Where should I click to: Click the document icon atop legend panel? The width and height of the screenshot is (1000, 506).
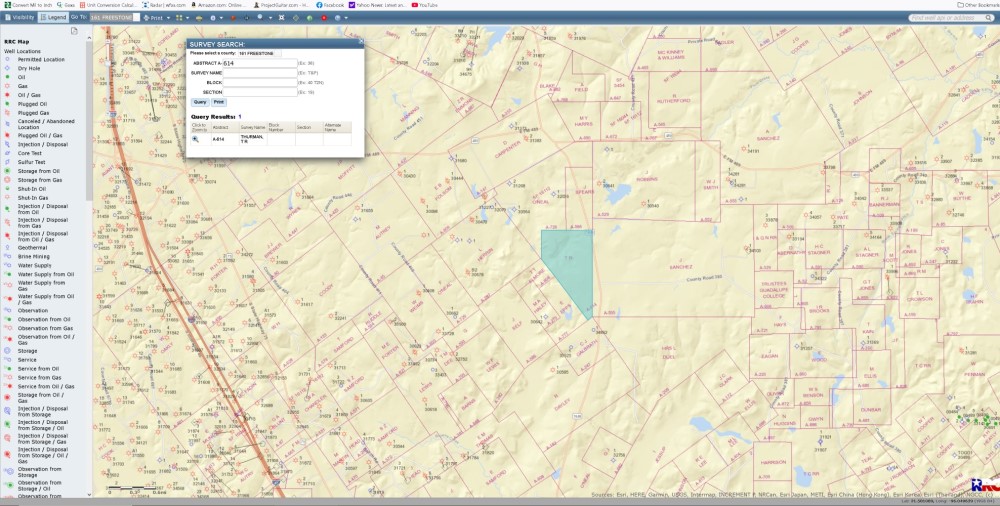tap(74, 31)
